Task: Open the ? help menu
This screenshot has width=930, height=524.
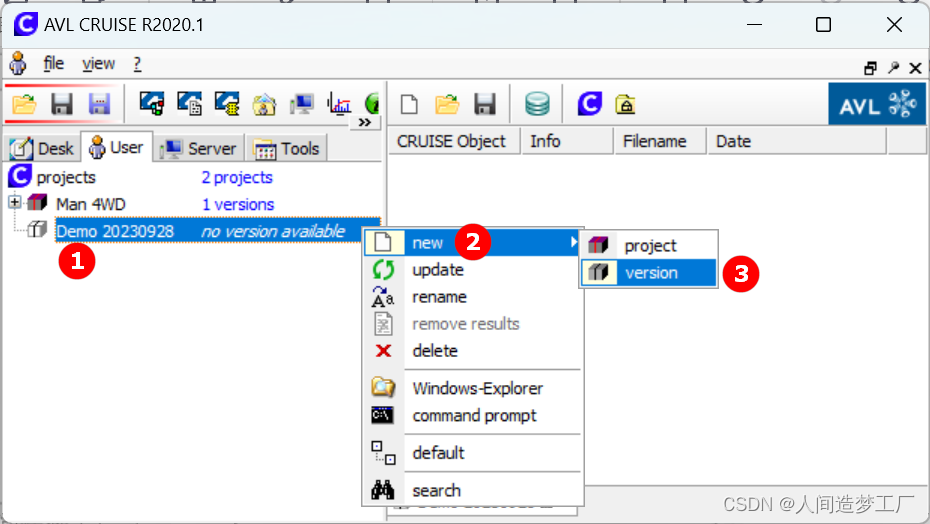Action: [138, 63]
